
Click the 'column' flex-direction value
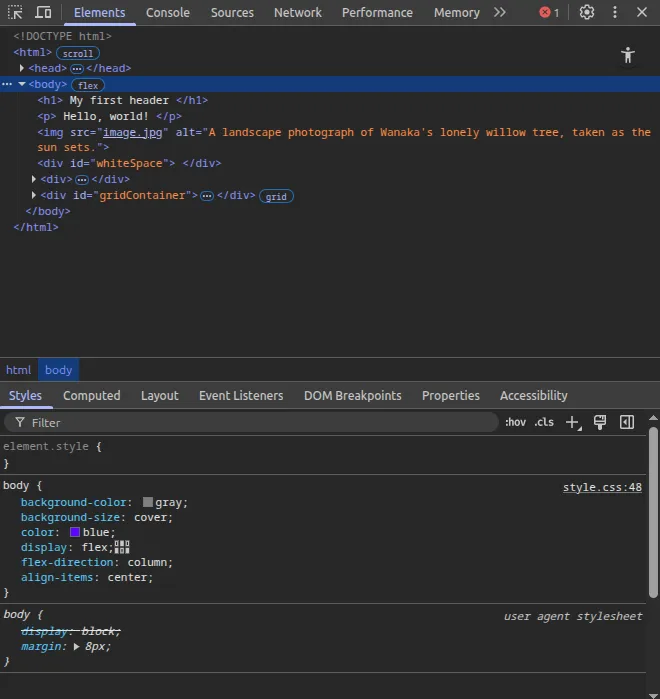coord(147,562)
